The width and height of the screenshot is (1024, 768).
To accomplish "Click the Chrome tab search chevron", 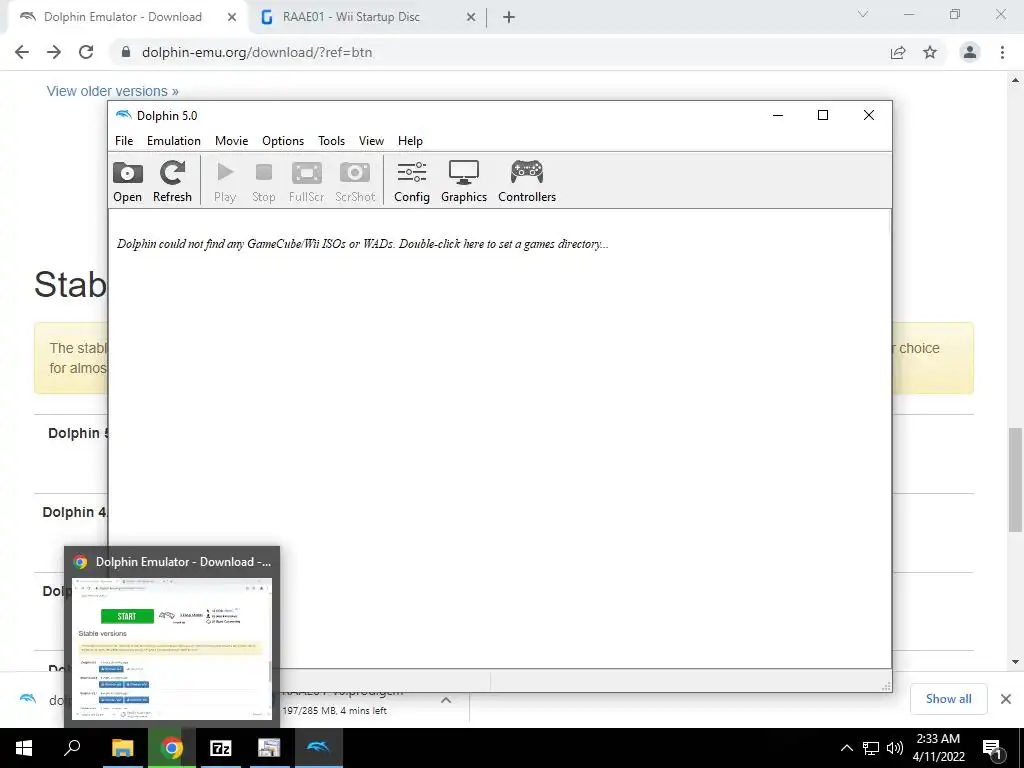I will (863, 14).
